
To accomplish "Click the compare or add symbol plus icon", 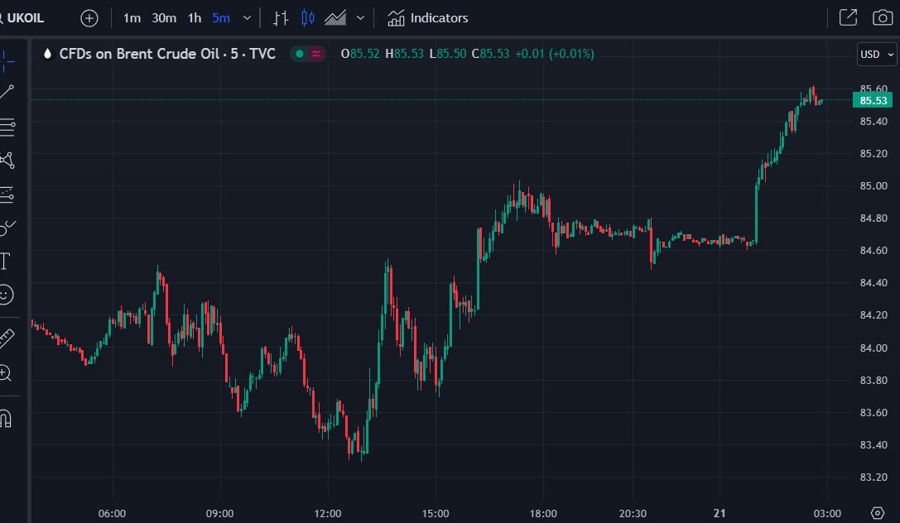I will 89,18.
